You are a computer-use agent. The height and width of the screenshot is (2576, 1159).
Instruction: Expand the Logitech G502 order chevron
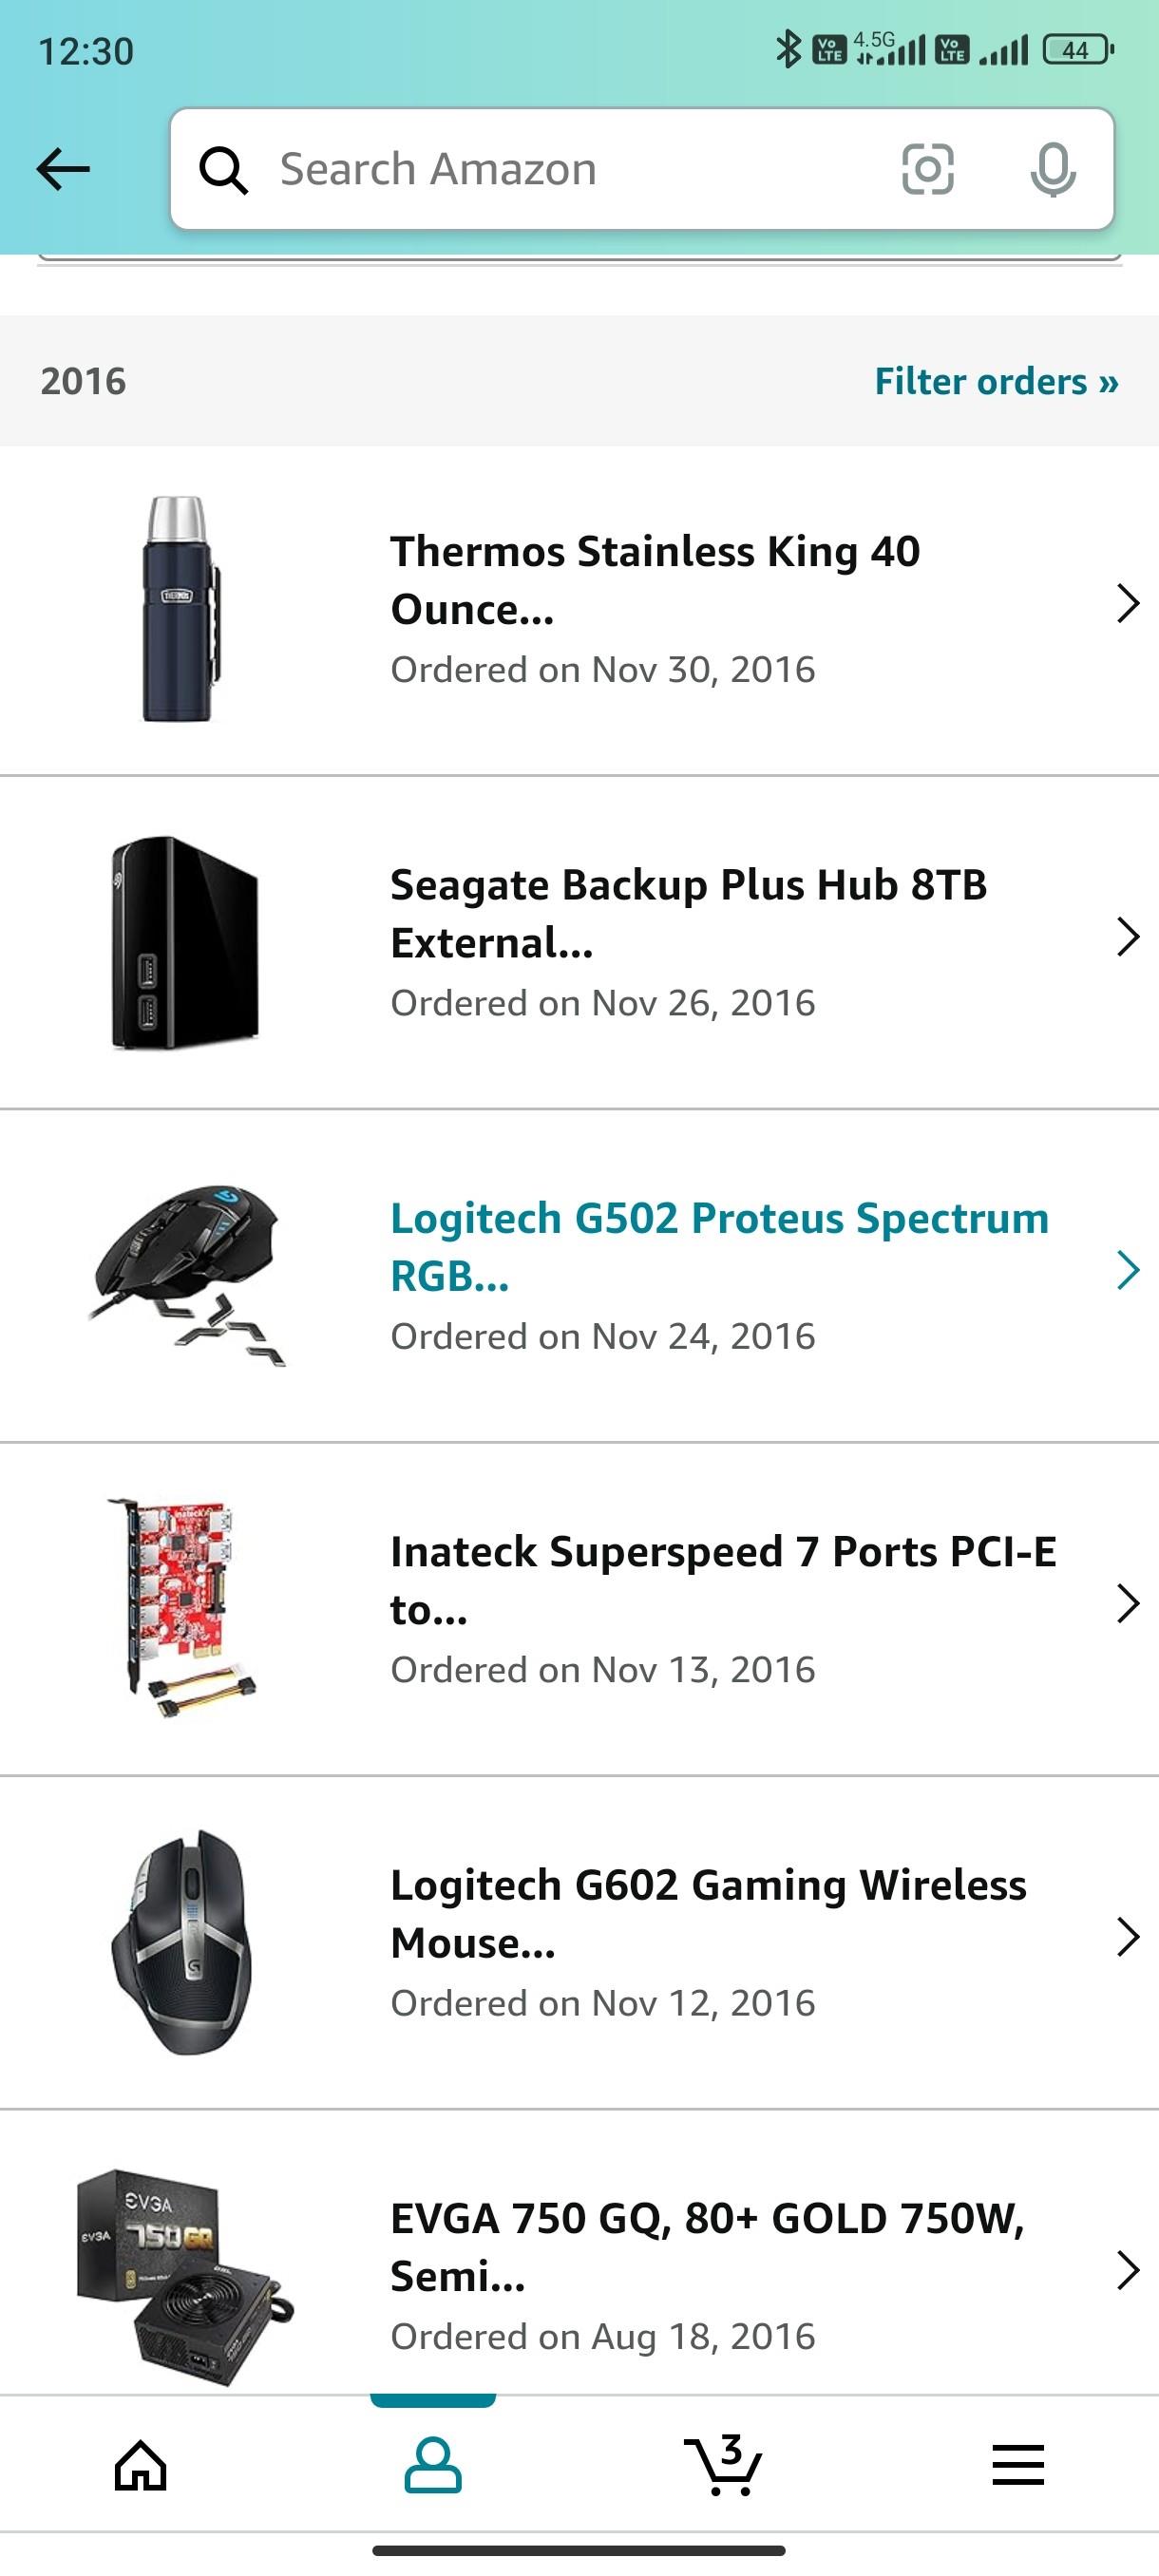(x=1127, y=1270)
